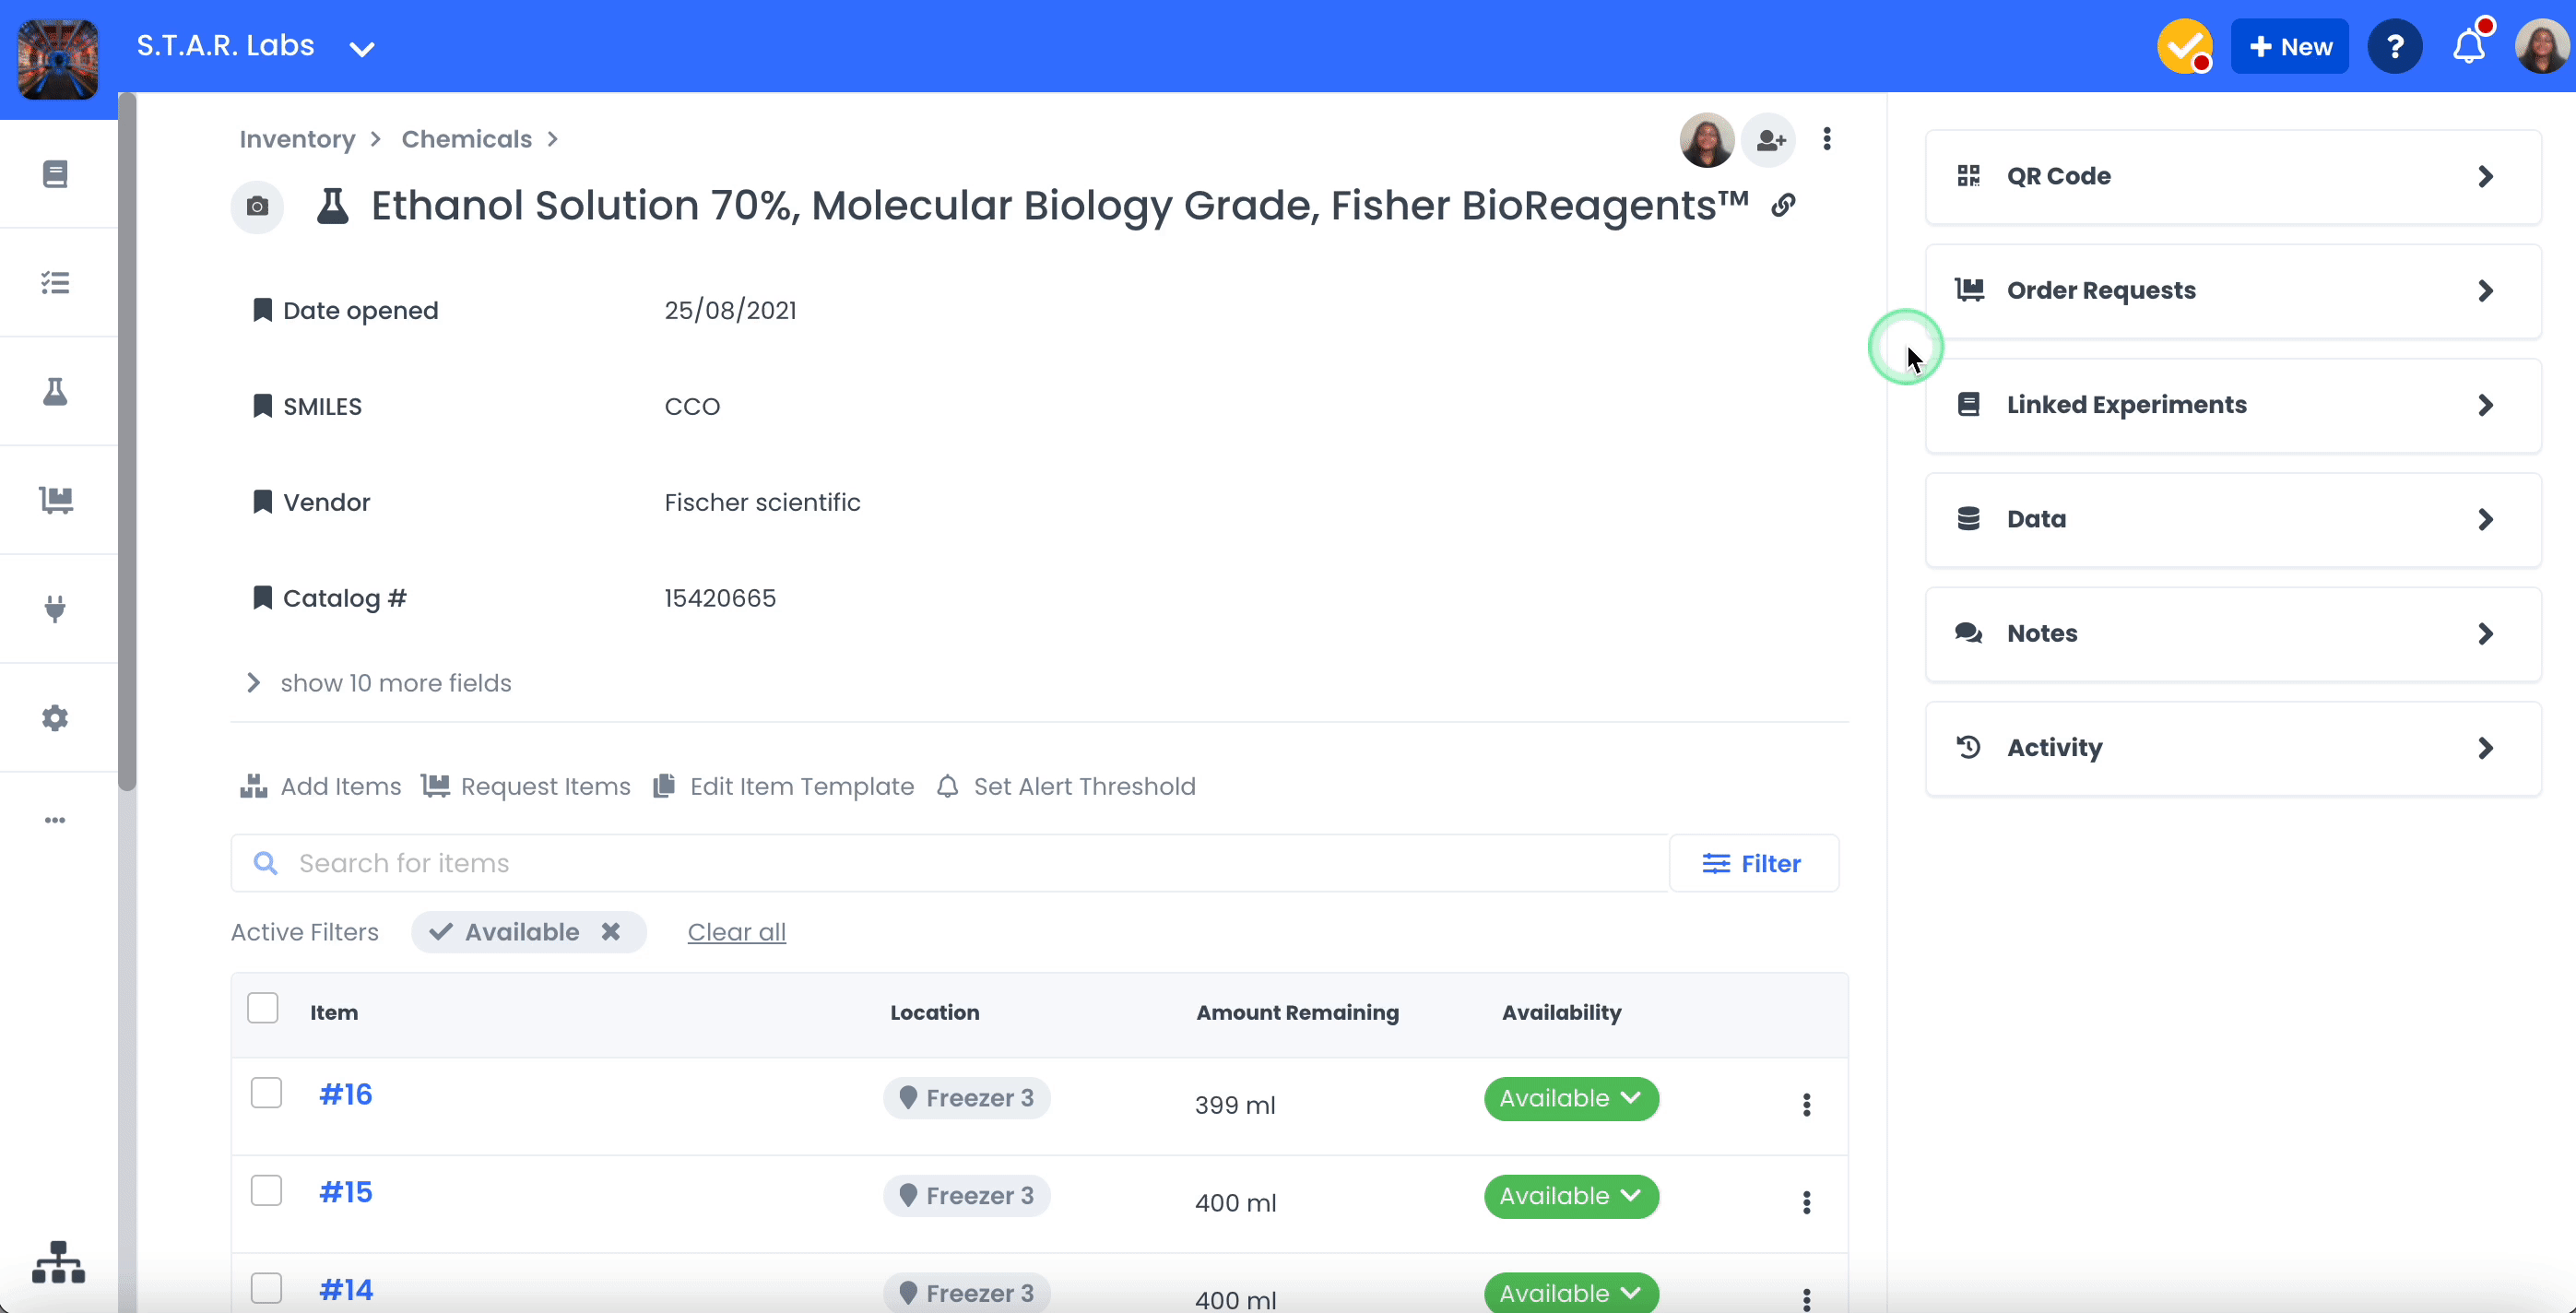Open the organization hierarchy icon at bottom left
The image size is (2576, 1313).
click(x=58, y=1262)
